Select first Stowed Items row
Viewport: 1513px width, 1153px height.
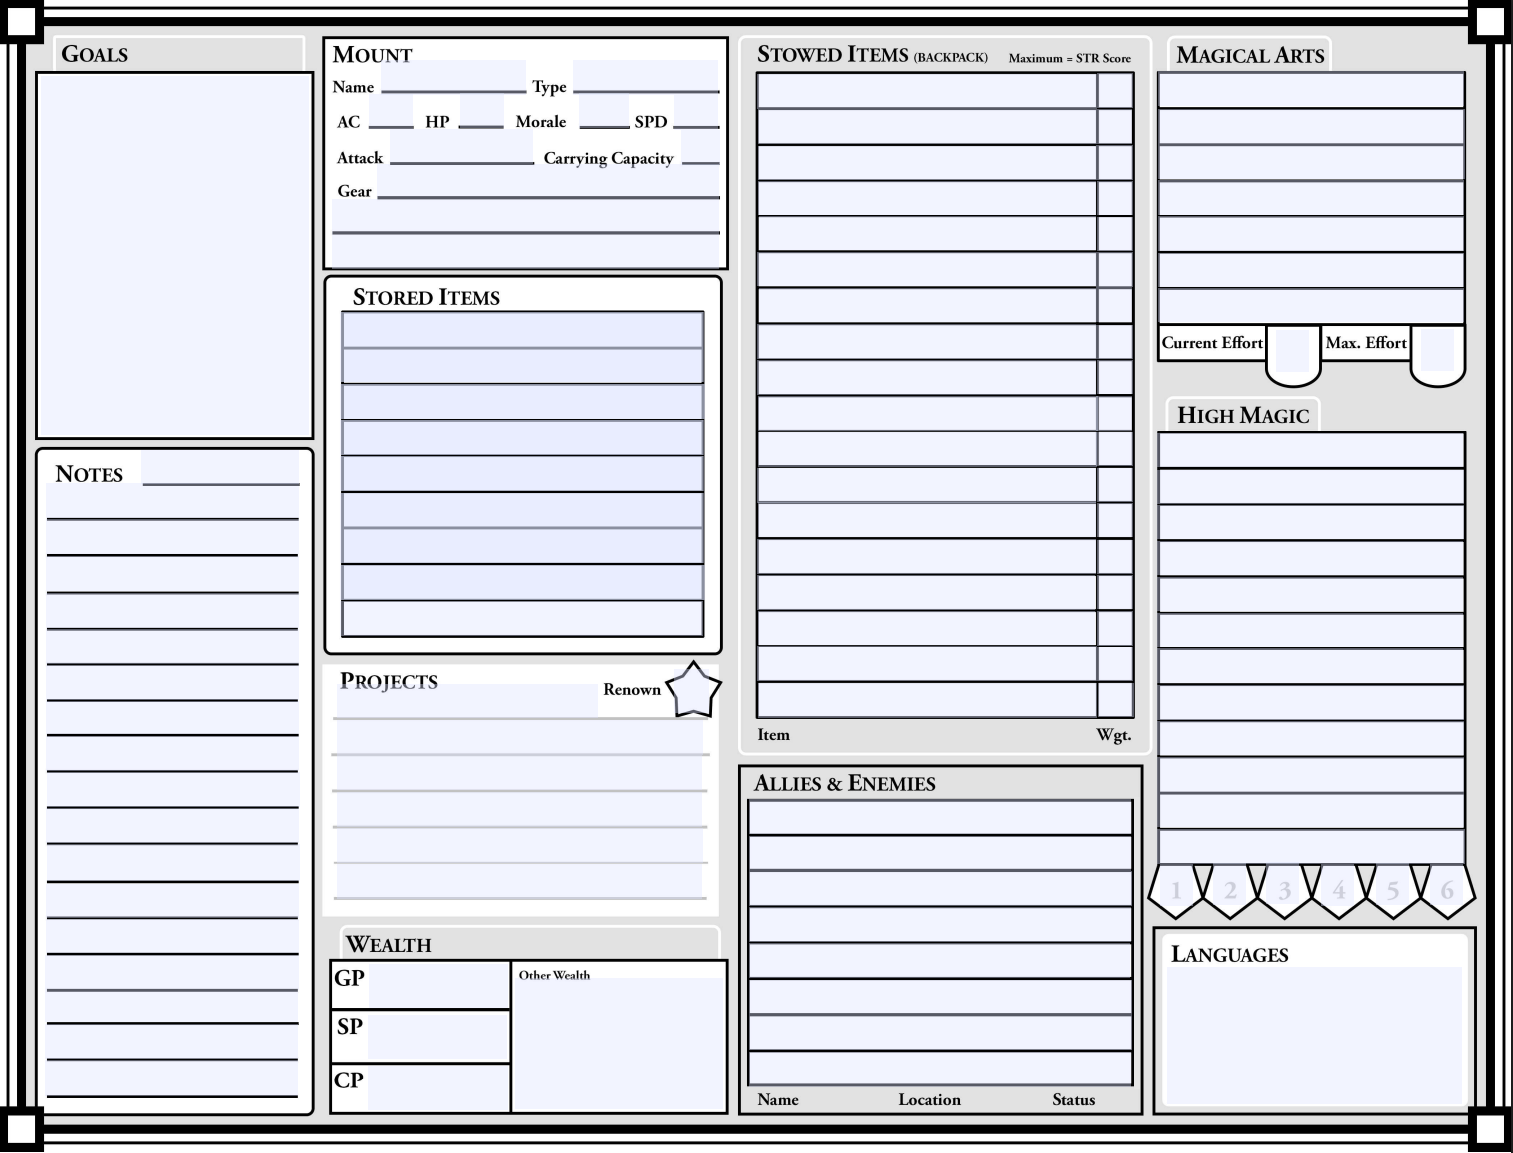926,91
